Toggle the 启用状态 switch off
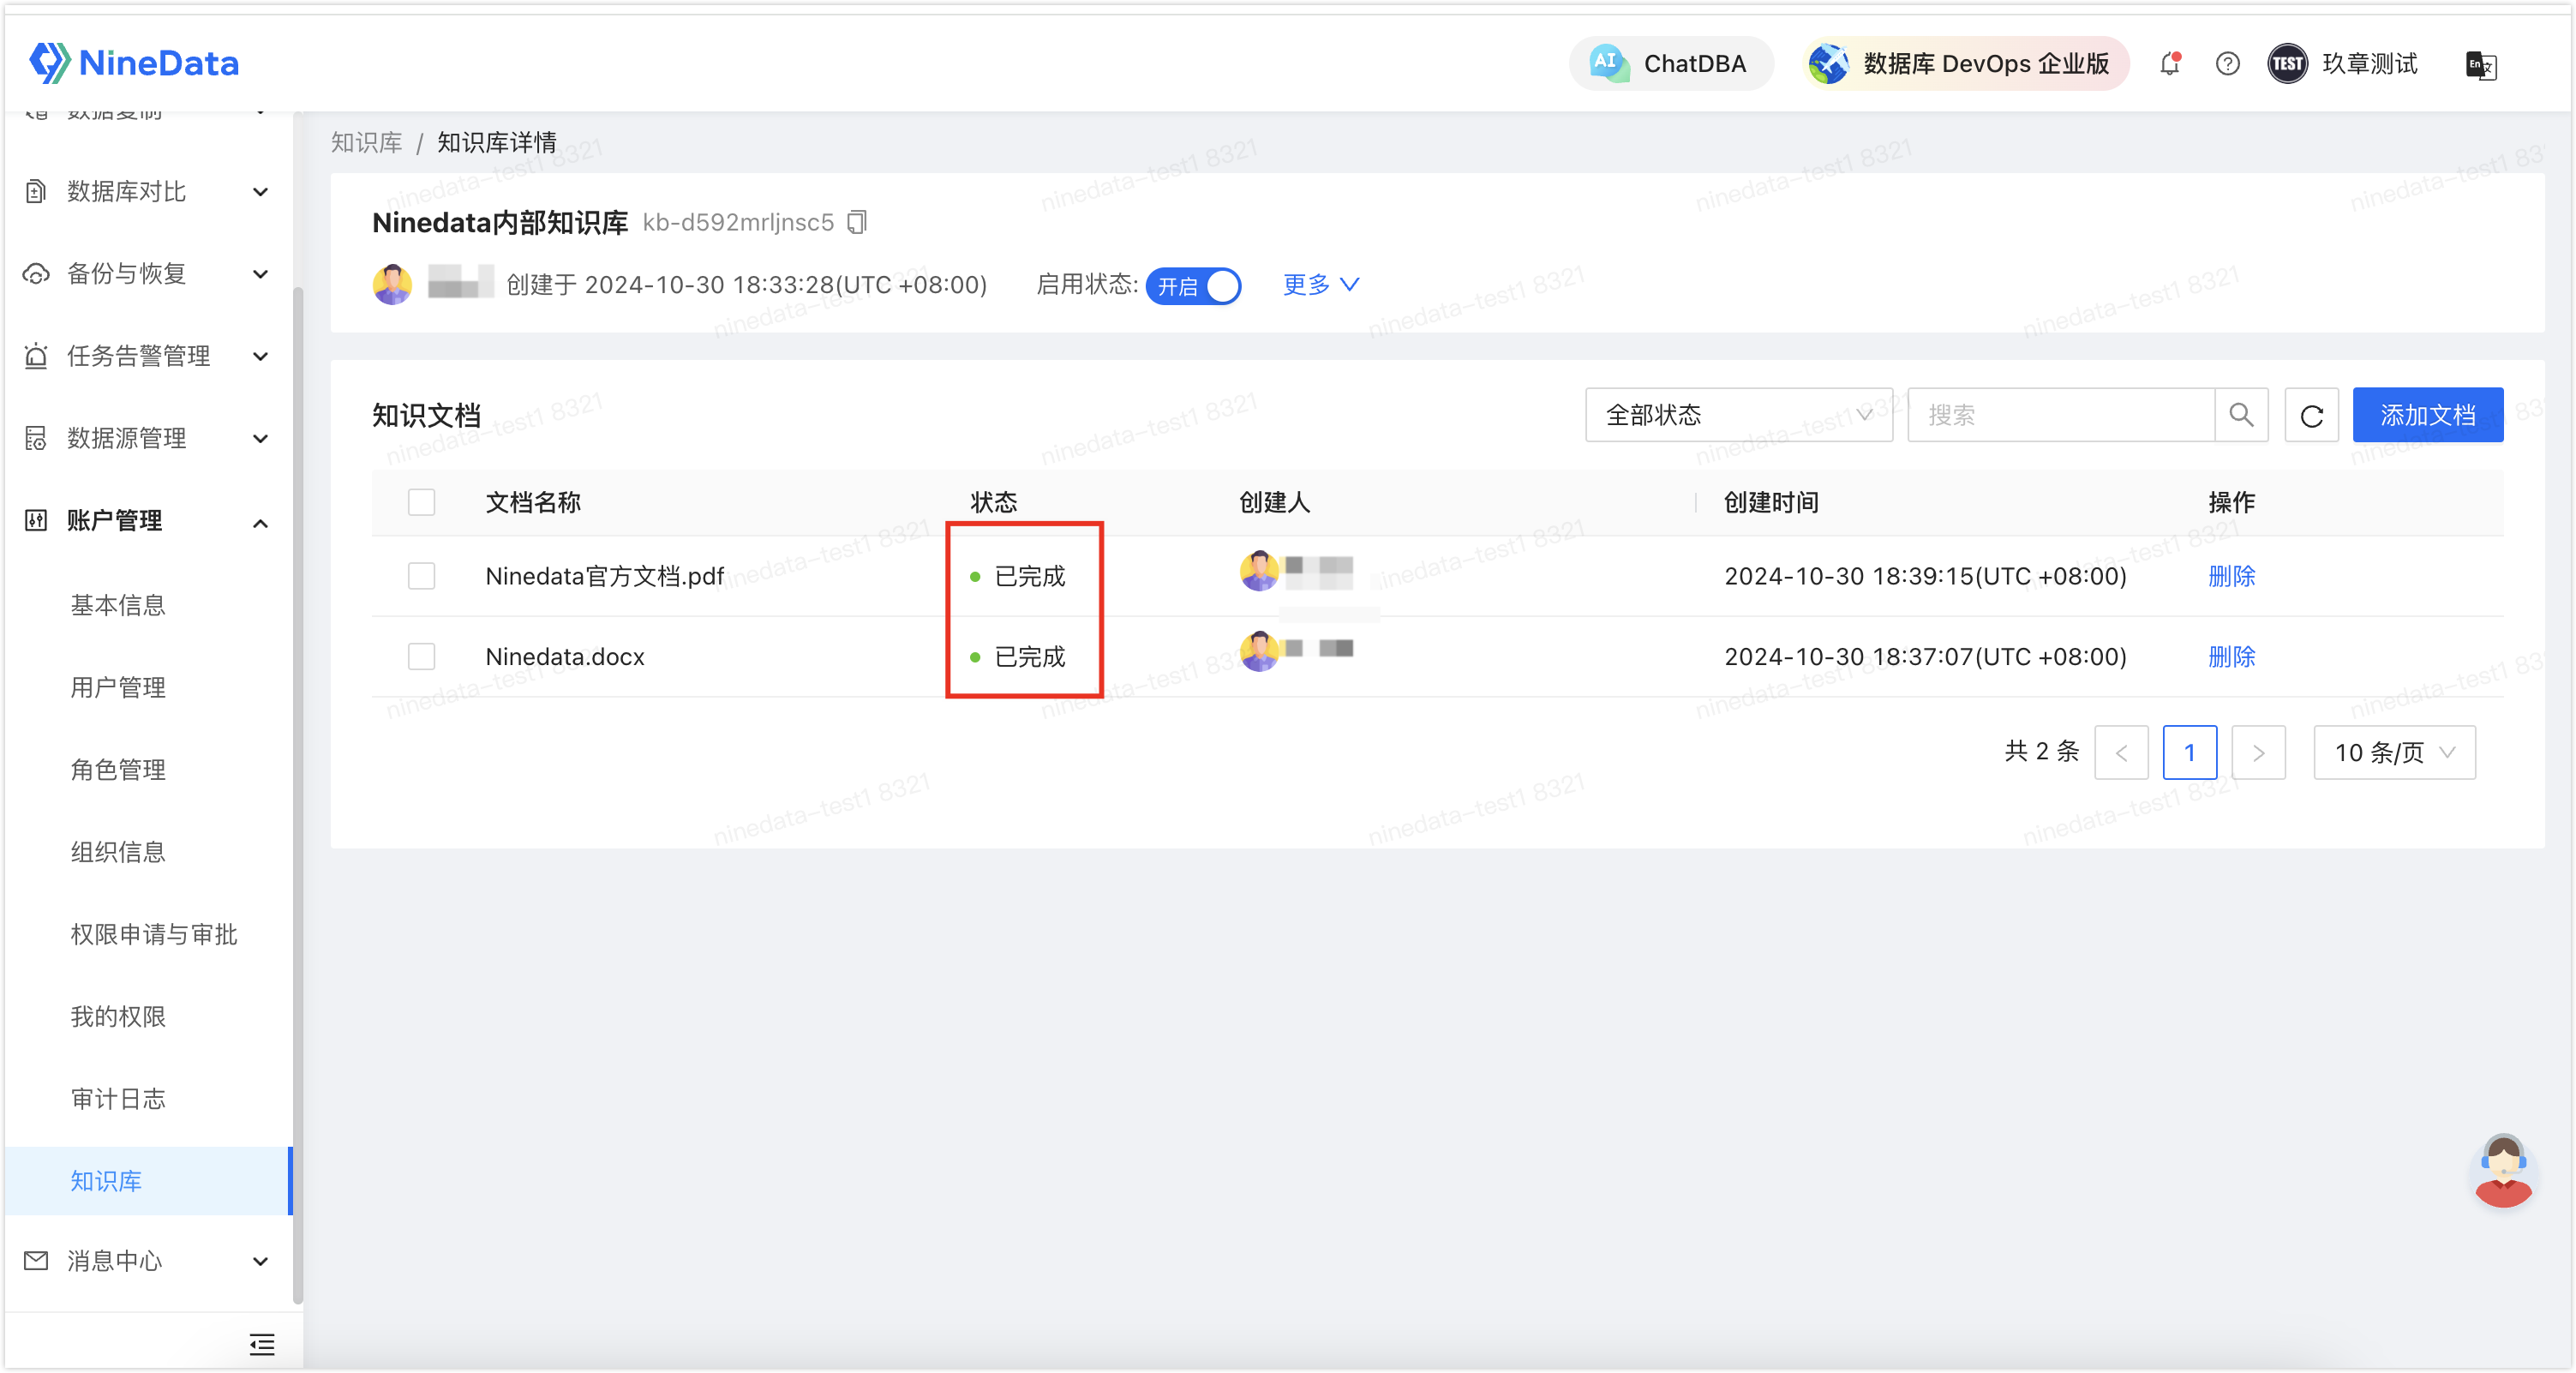Image resolution: width=2576 pixels, height=1373 pixels. point(1193,286)
